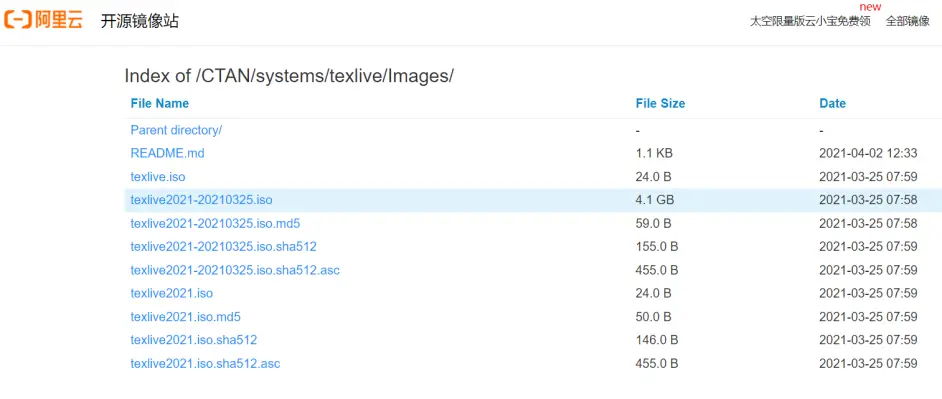Open texlive2021-20210325.iso.sha512.asc signature file
Viewport: 942px width, 399px height.
[235, 270]
